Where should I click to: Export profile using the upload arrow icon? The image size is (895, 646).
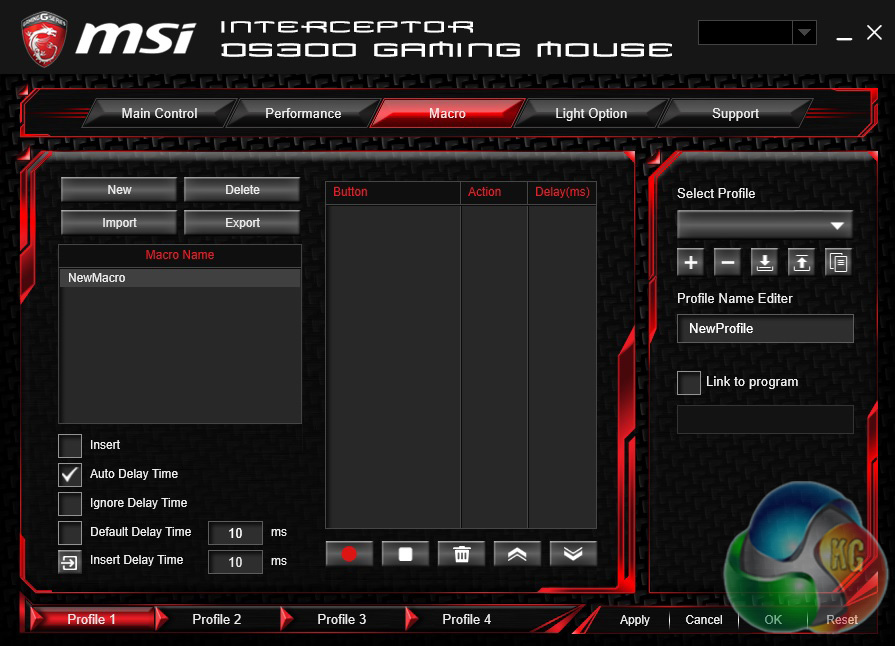[801, 263]
